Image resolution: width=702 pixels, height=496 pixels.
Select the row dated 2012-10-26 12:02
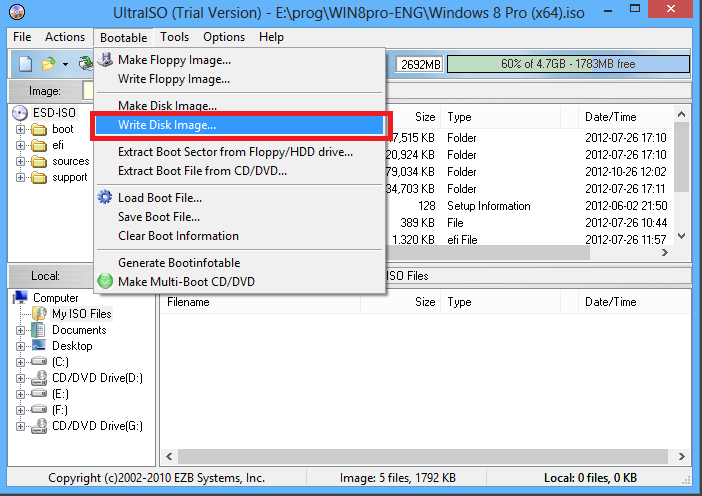click(528, 172)
